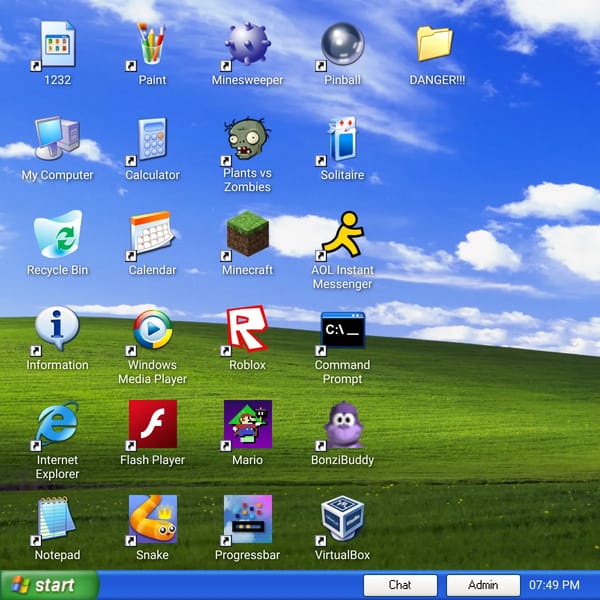Click the BonziBuddy purple gorilla icon

tap(342, 425)
